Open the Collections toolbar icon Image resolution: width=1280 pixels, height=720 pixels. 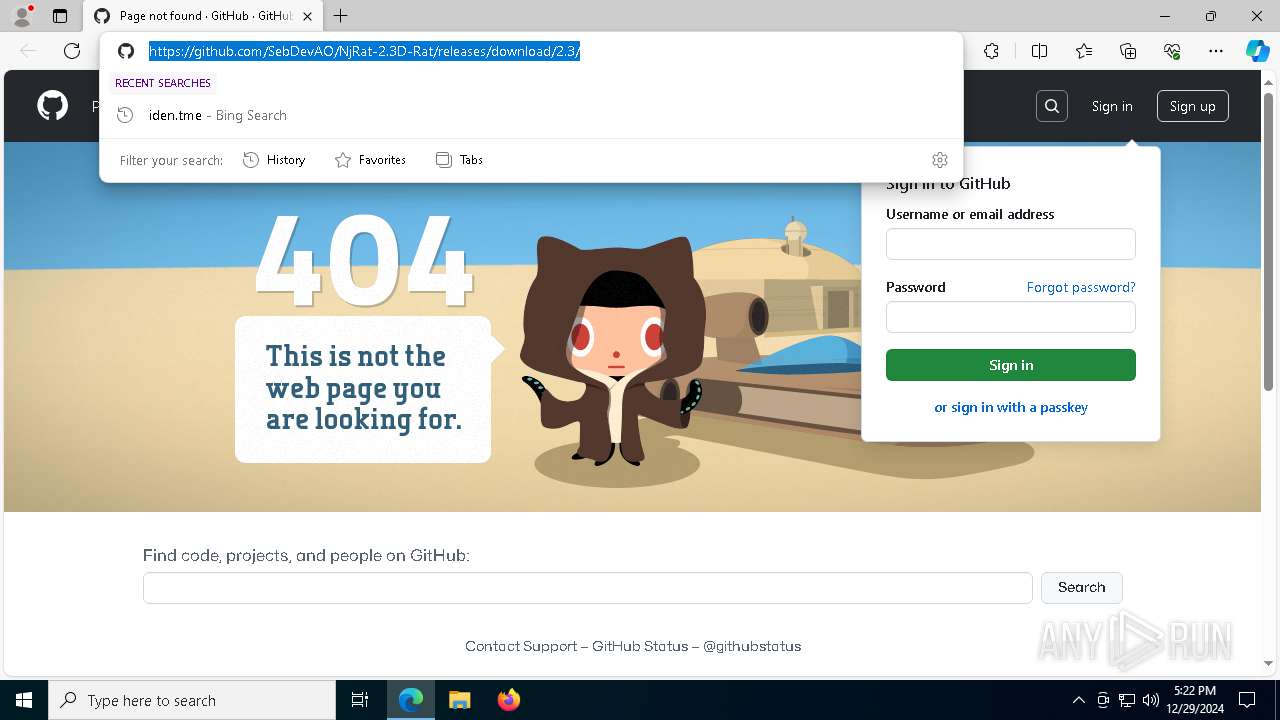(1128, 51)
